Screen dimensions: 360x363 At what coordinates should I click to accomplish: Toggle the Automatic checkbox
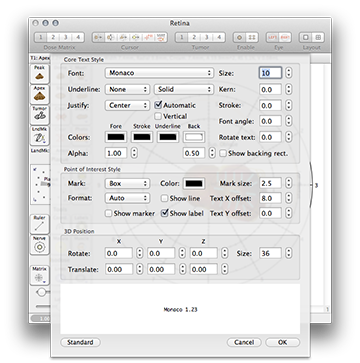tap(158, 105)
